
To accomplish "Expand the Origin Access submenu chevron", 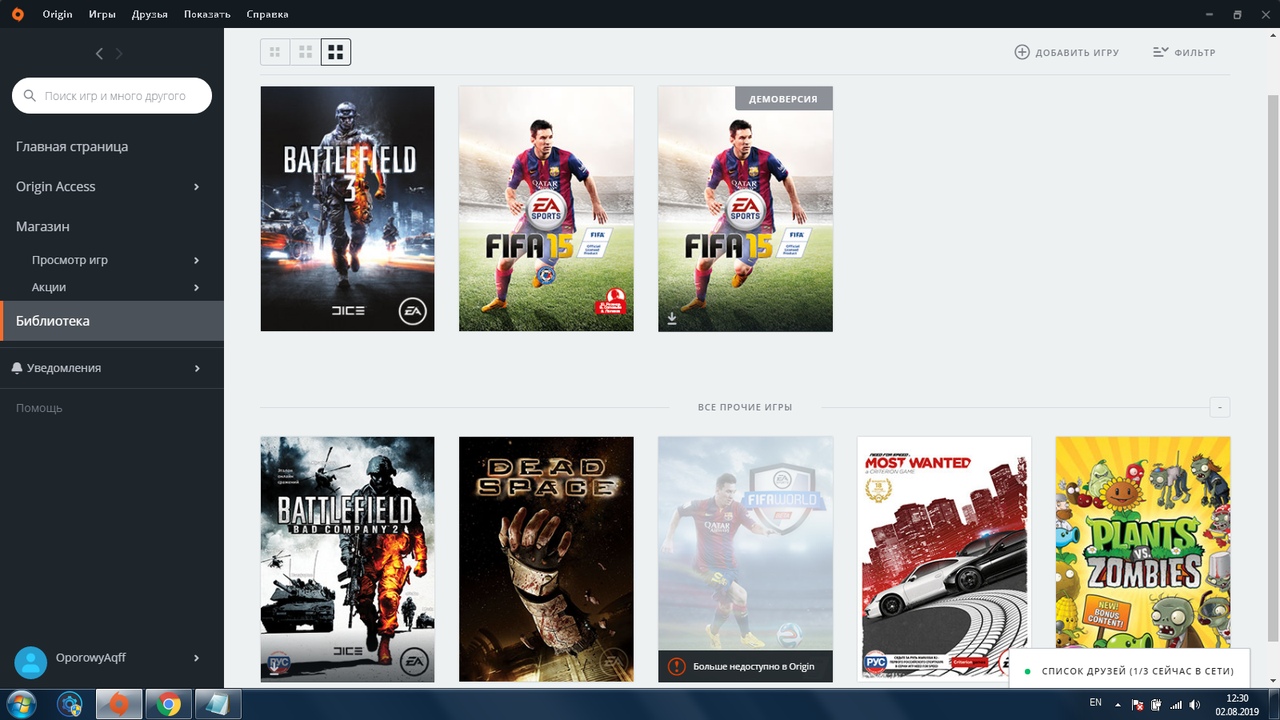I will click(x=196, y=187).
